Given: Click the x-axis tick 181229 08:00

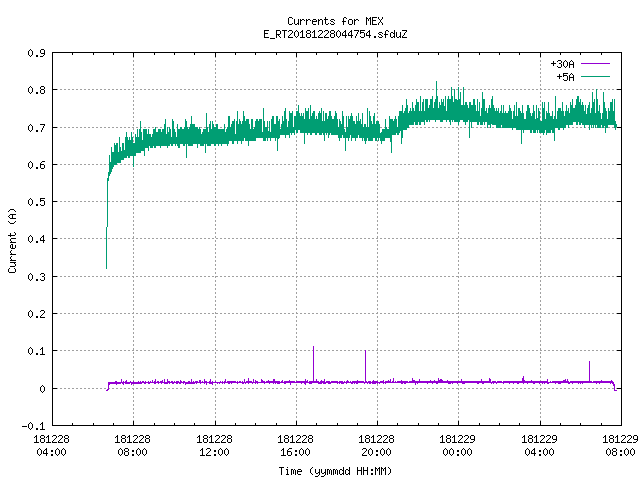Looking at the screenshot, I should pos(620,445).
